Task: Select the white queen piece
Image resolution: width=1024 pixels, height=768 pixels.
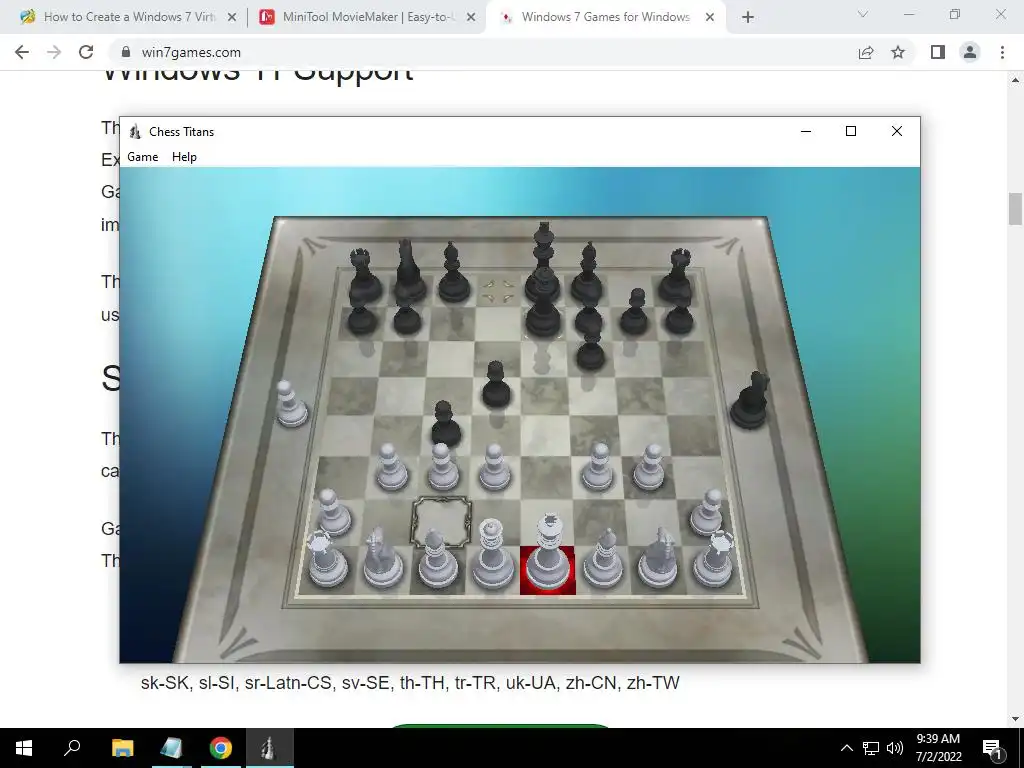Action: [x=492, y=555]
